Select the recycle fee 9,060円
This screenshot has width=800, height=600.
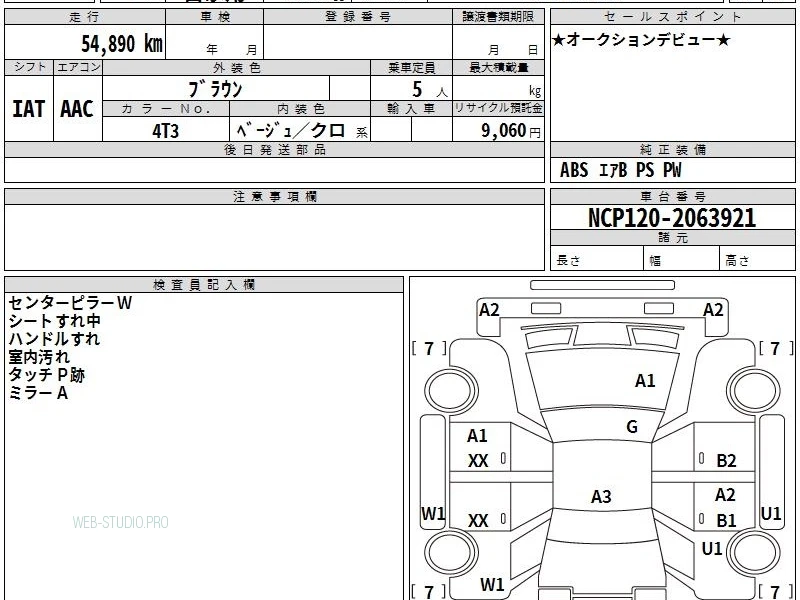[x=511, y=131]
